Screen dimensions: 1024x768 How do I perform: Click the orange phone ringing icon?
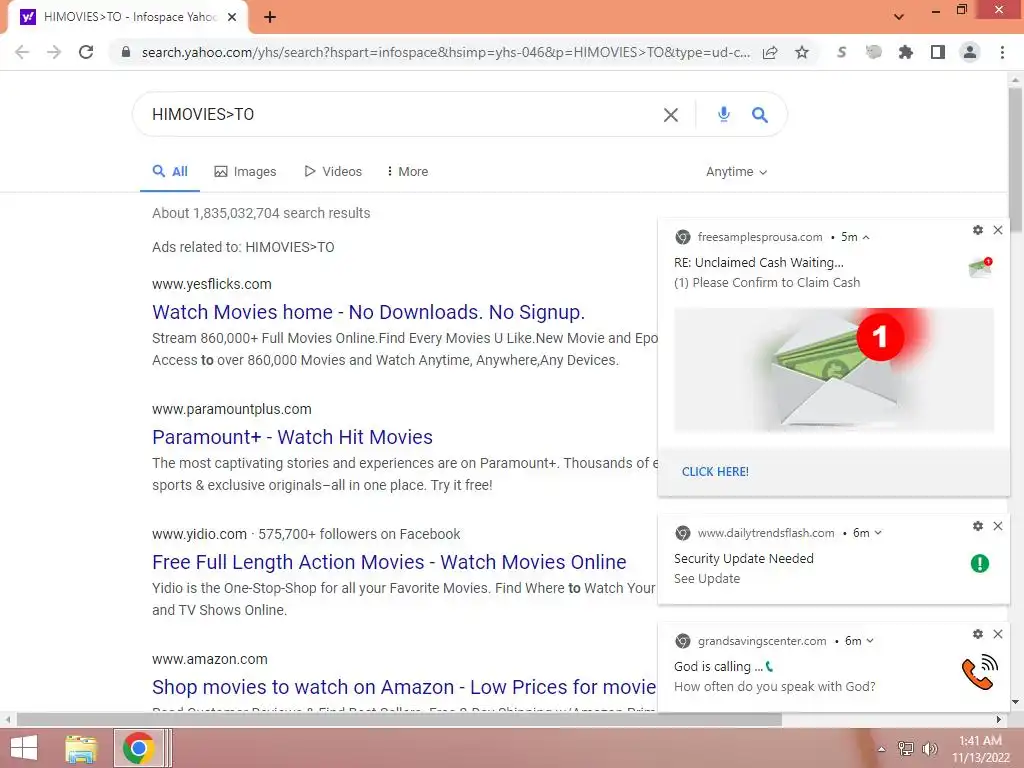980,672
